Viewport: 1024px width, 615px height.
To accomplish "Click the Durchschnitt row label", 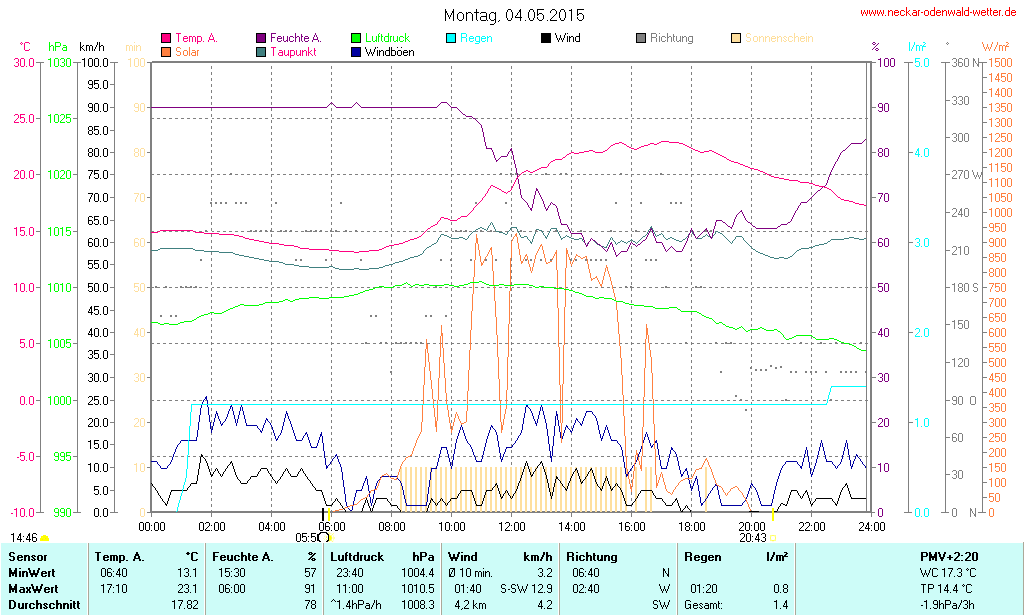I will pos(43,604).
